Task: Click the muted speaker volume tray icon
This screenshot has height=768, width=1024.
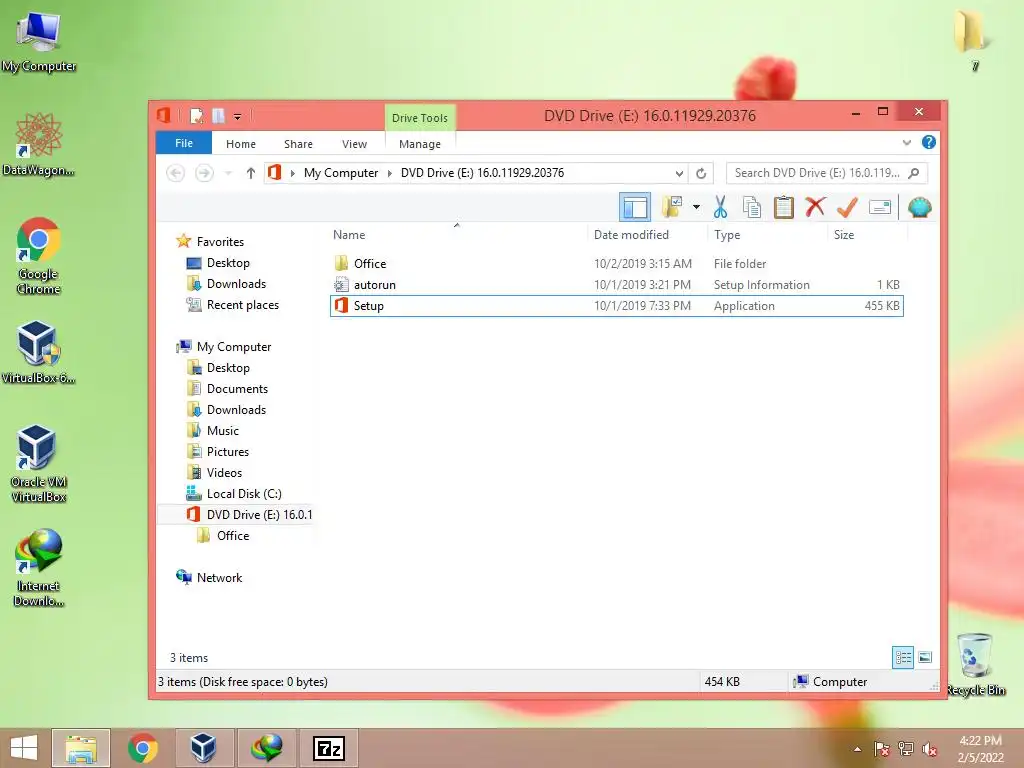Action: pyautogui.click(x=929, y=749)
